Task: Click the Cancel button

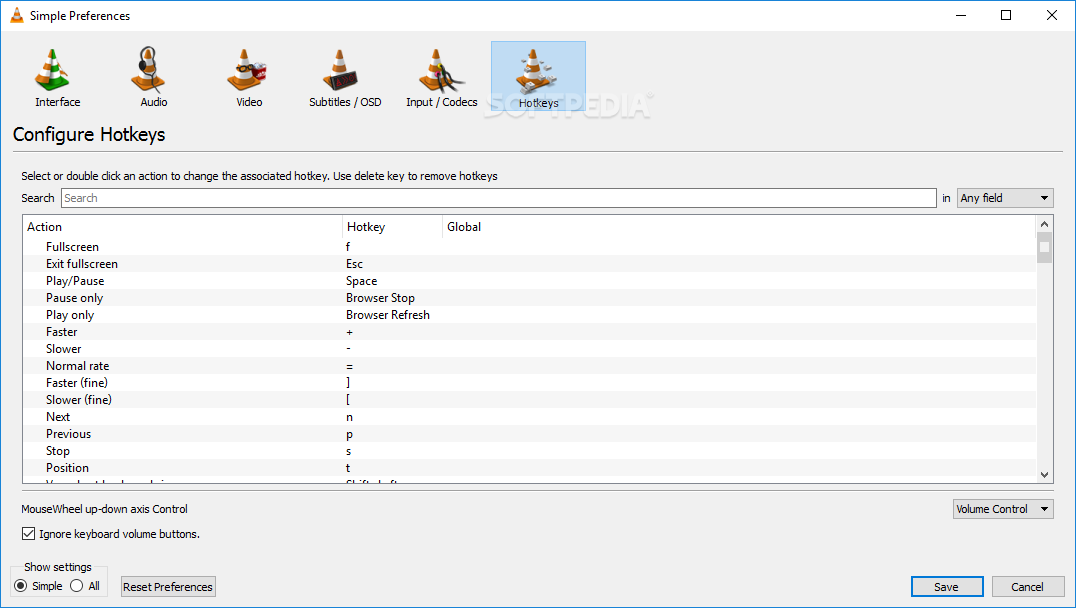Action: [1027, 587]
